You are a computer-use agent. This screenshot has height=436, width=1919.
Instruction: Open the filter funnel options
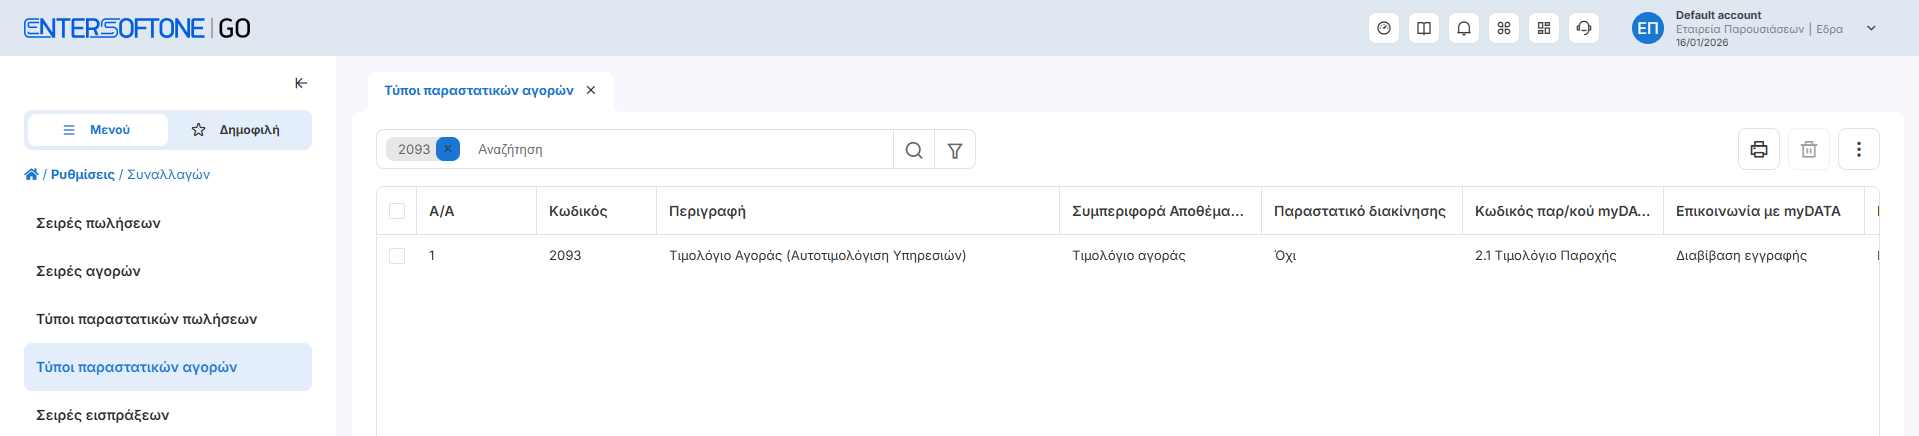click(x=955, y=150)
